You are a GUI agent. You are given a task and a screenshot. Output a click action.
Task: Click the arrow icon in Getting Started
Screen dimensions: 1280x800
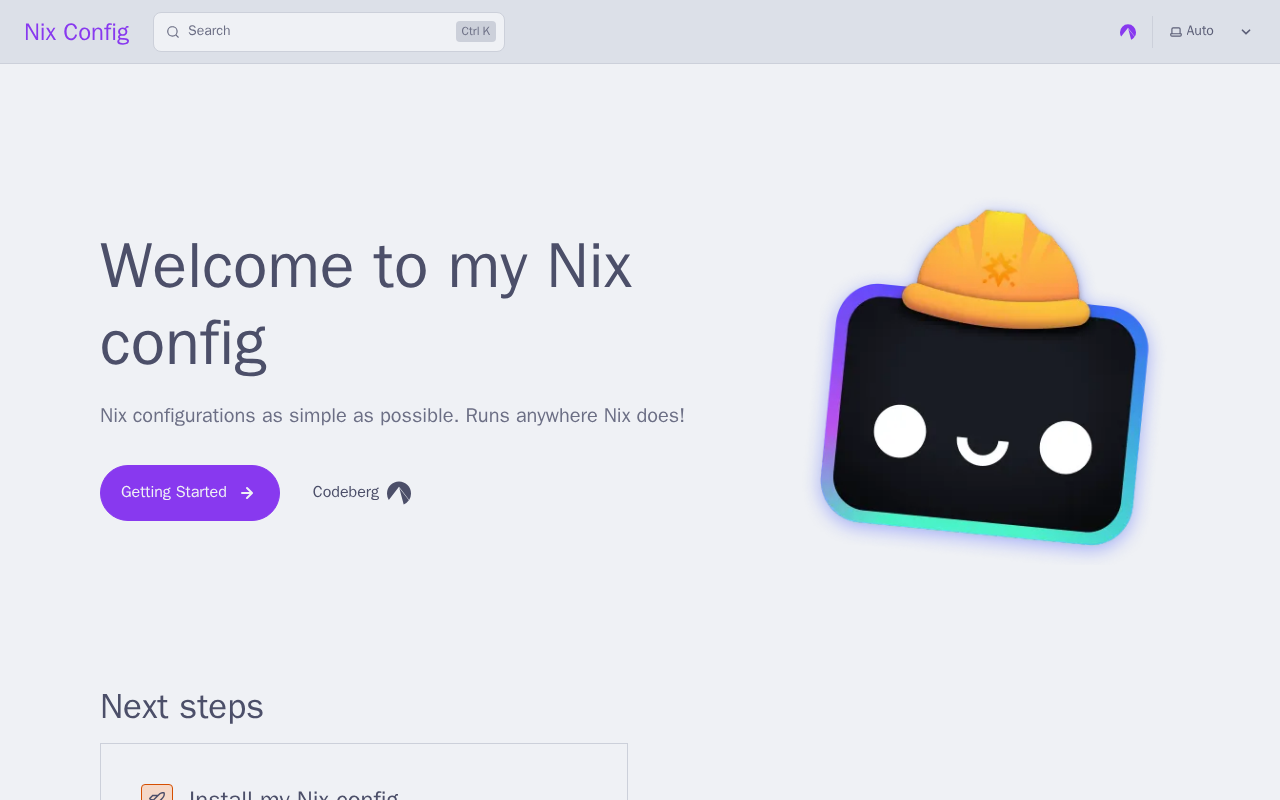pyautogui.click(x=247, y=493)
